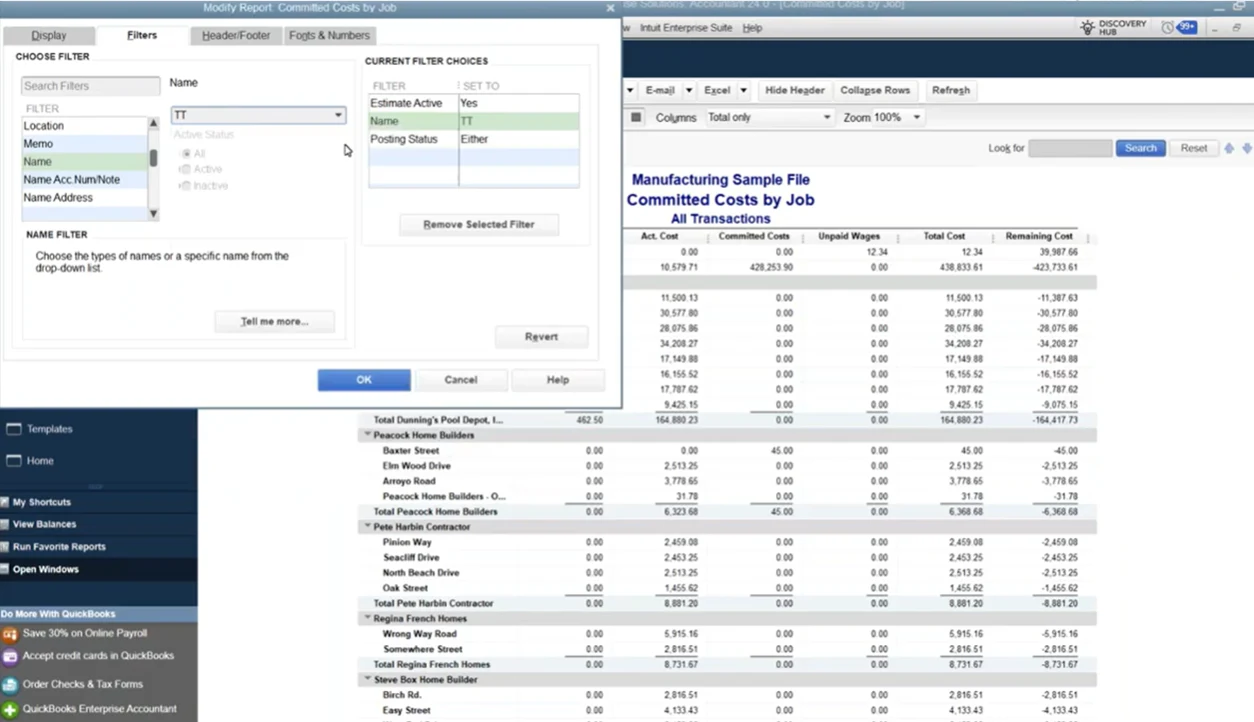The height and width of the screenshot is (722, 1254).
Task: Select the Inactive radio button
Action: click(x=185, y=186)
